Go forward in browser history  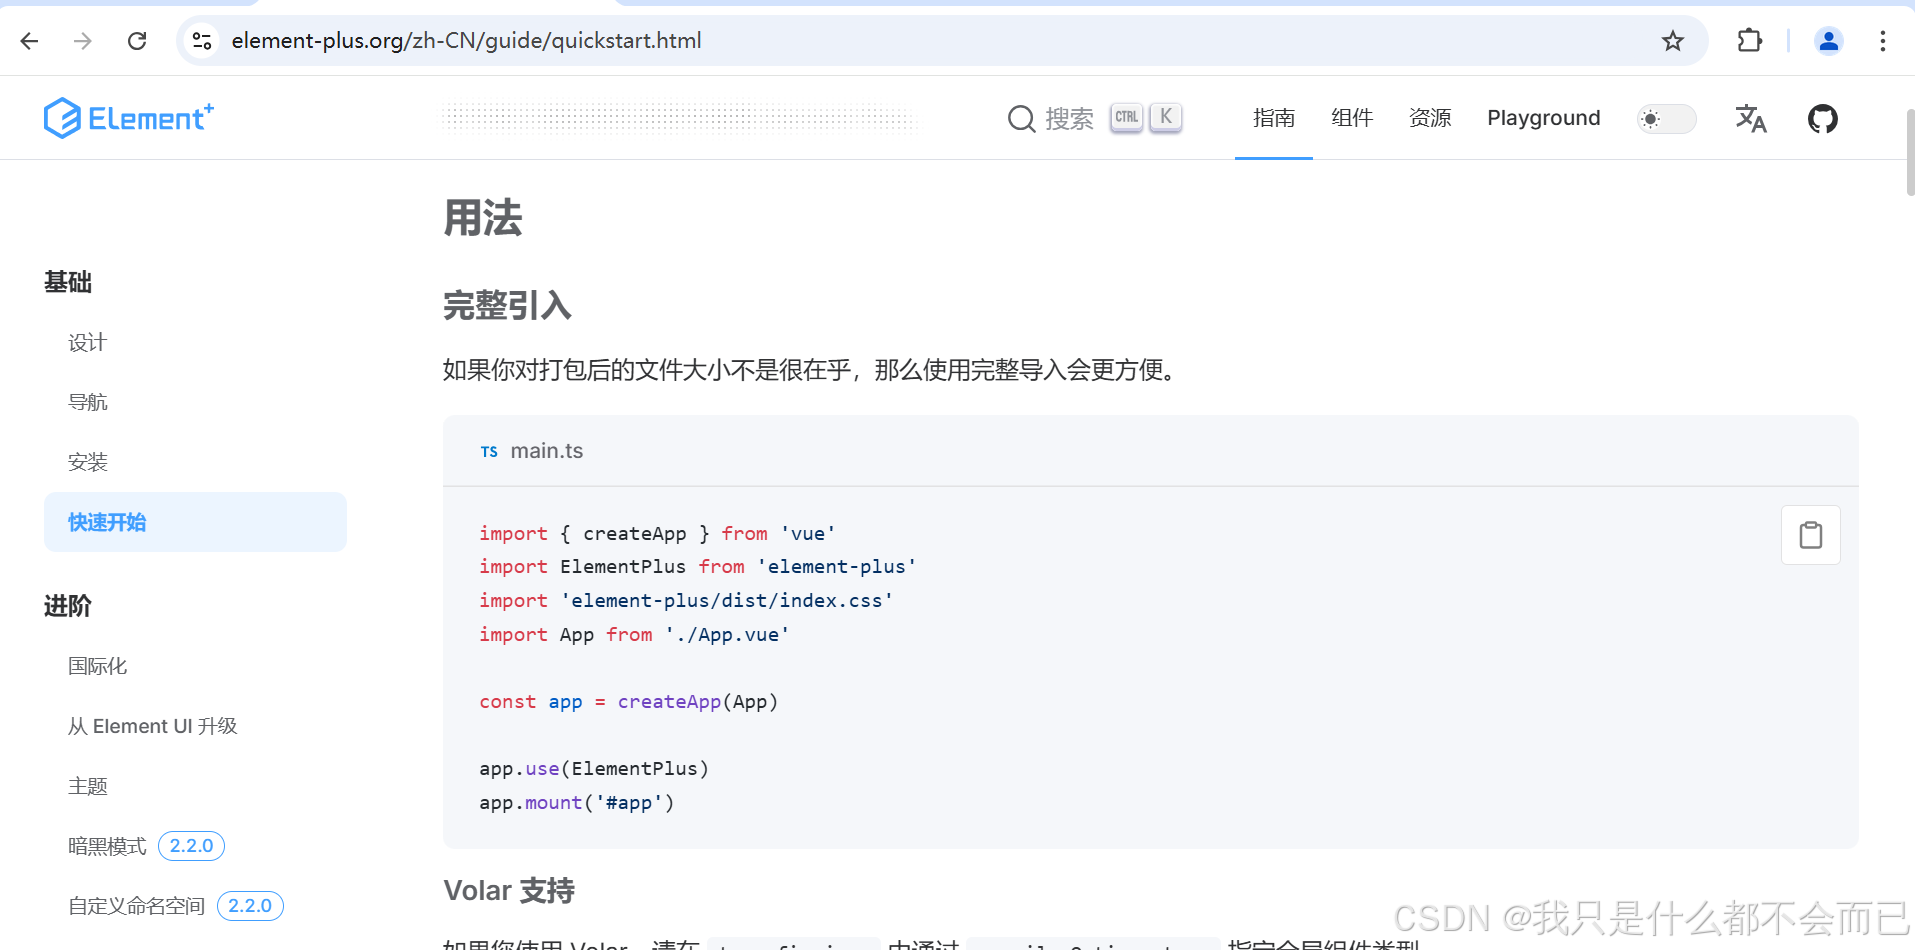coord(83,41)
